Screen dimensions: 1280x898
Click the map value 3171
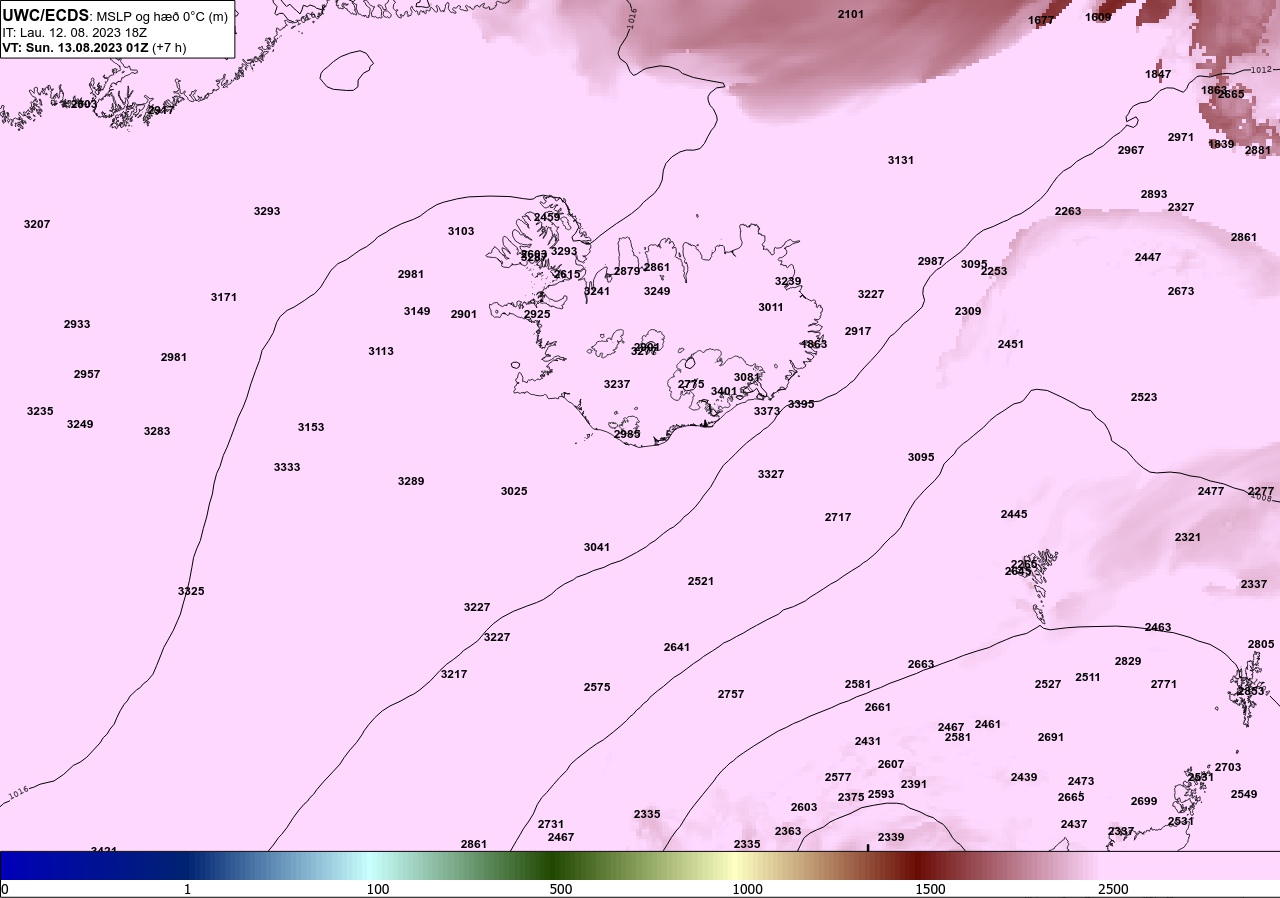[x=224, y=297]
